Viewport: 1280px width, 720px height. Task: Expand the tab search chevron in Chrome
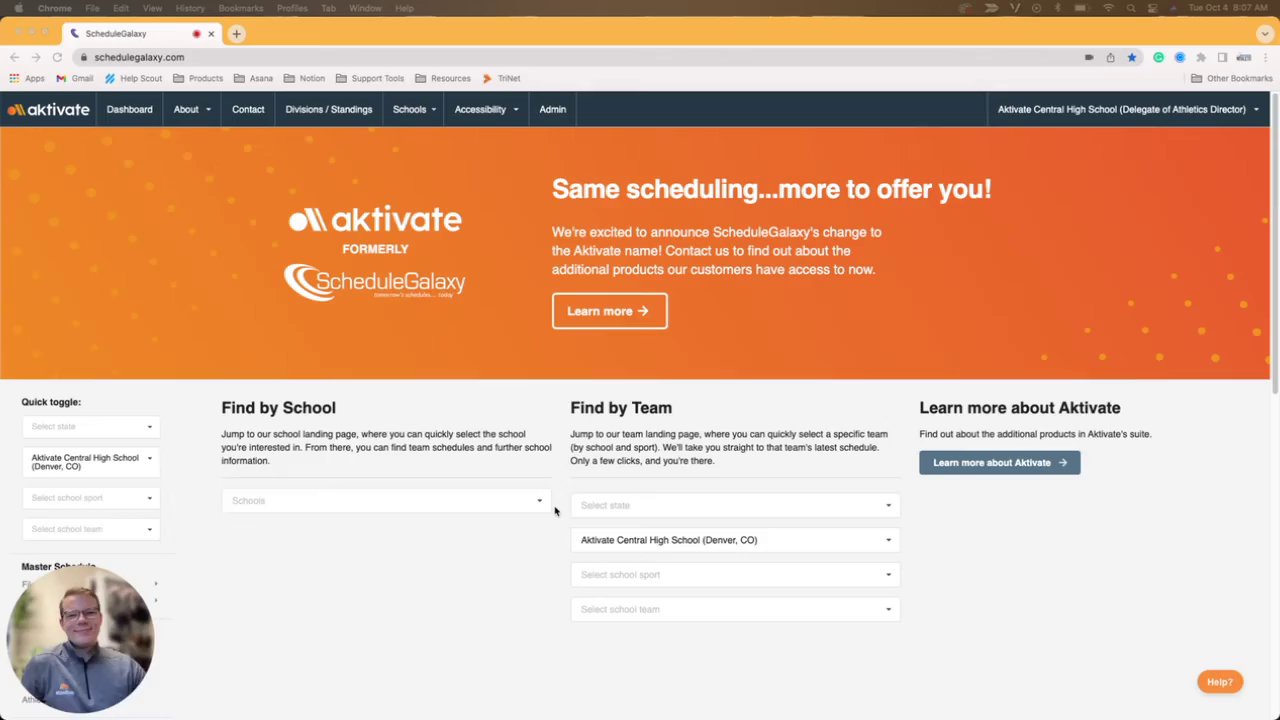coord(1265,34)
